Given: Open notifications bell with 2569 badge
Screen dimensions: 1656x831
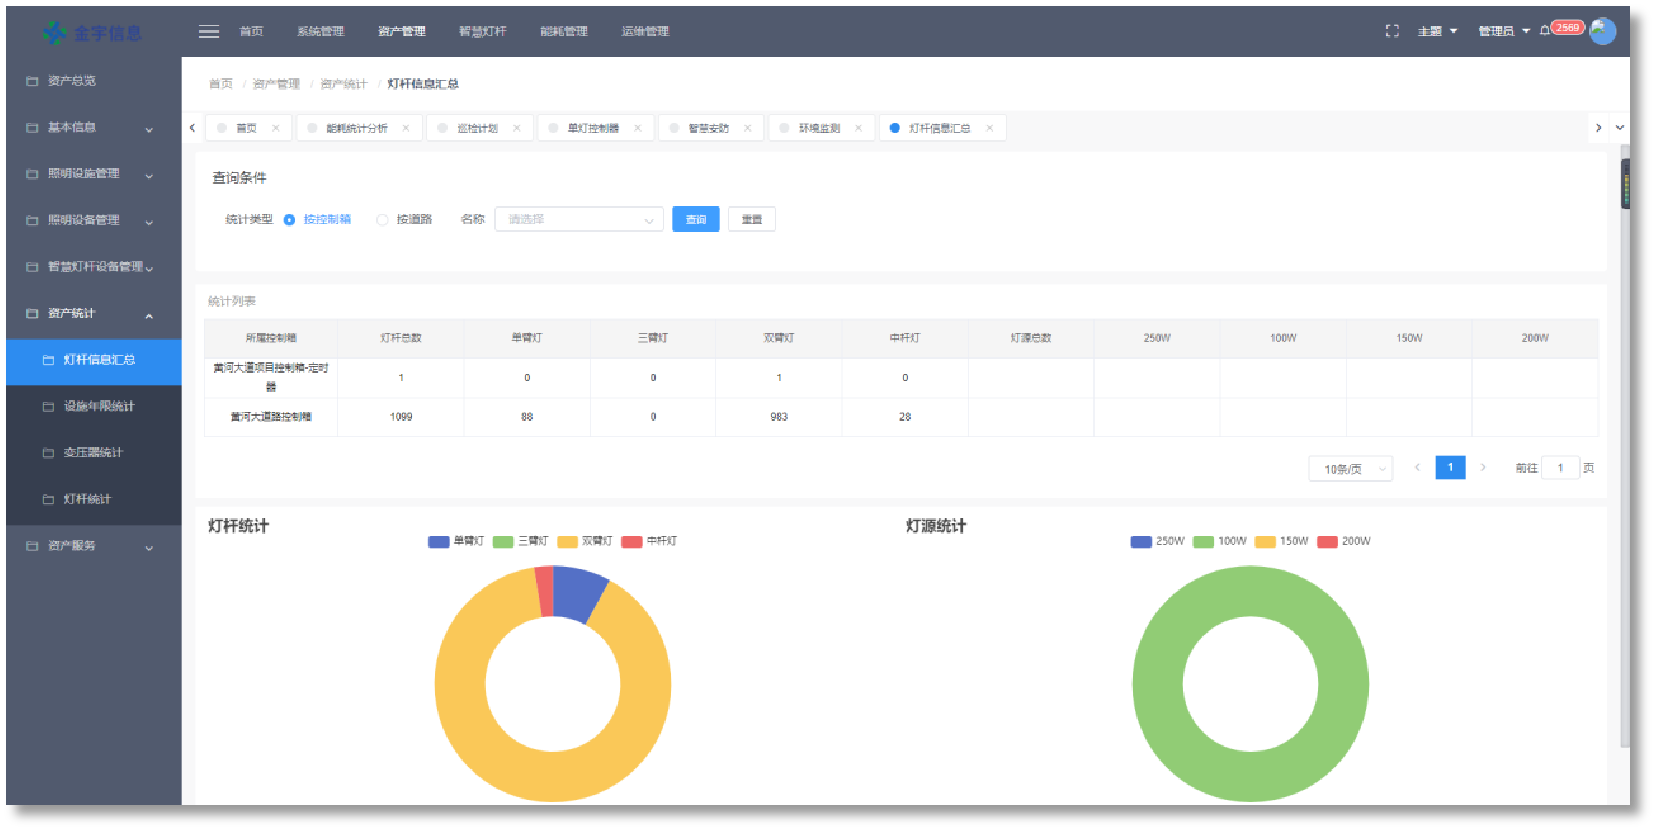Looking at the screenshot, I should pyautogui.click(x=1562, y=29).
